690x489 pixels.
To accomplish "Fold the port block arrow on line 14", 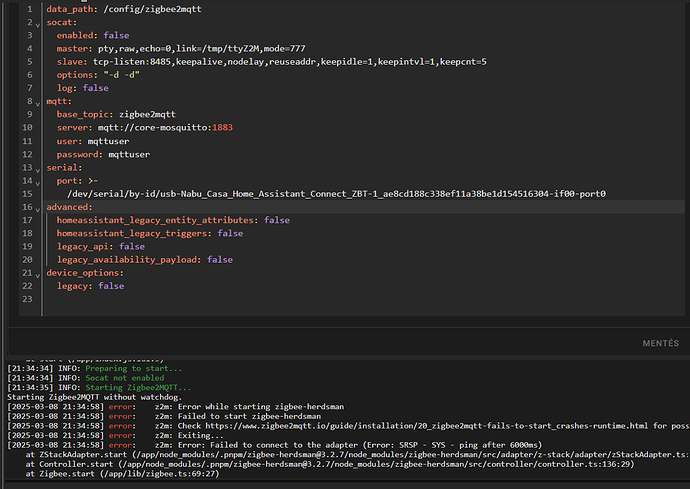I will pos(38,183).
